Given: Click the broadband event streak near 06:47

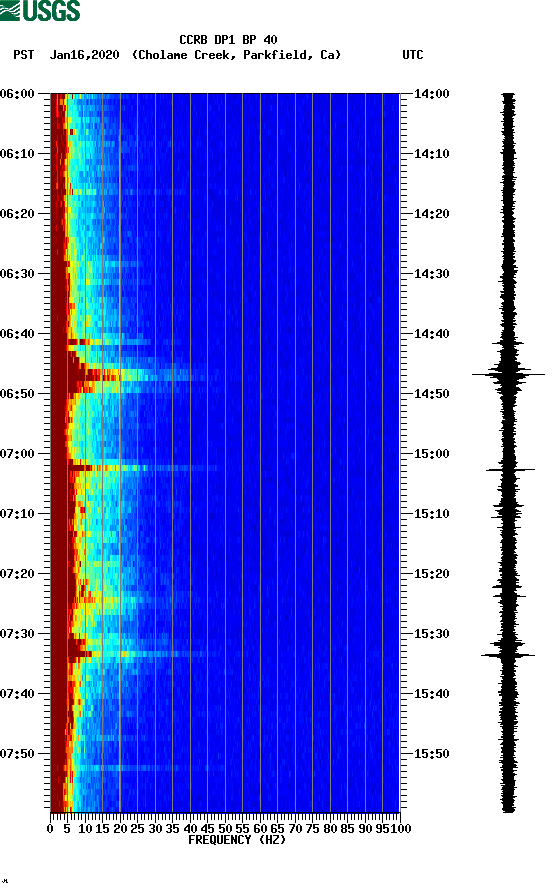Looking at the screenshot, I should pyautogui.click(x=137, y=375).
